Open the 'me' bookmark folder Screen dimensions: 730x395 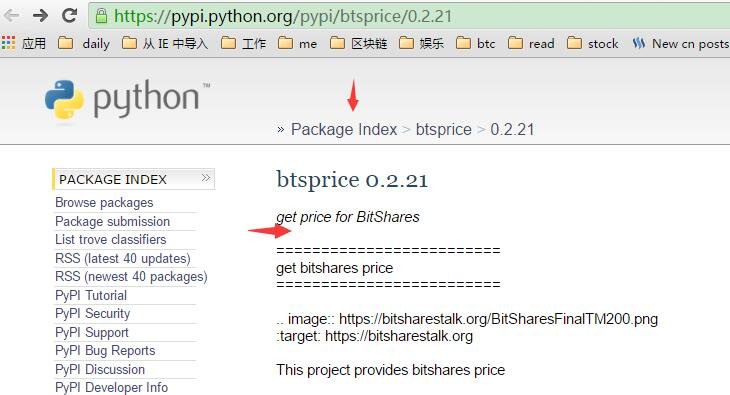pyautogui.click(x=297, y=43)
